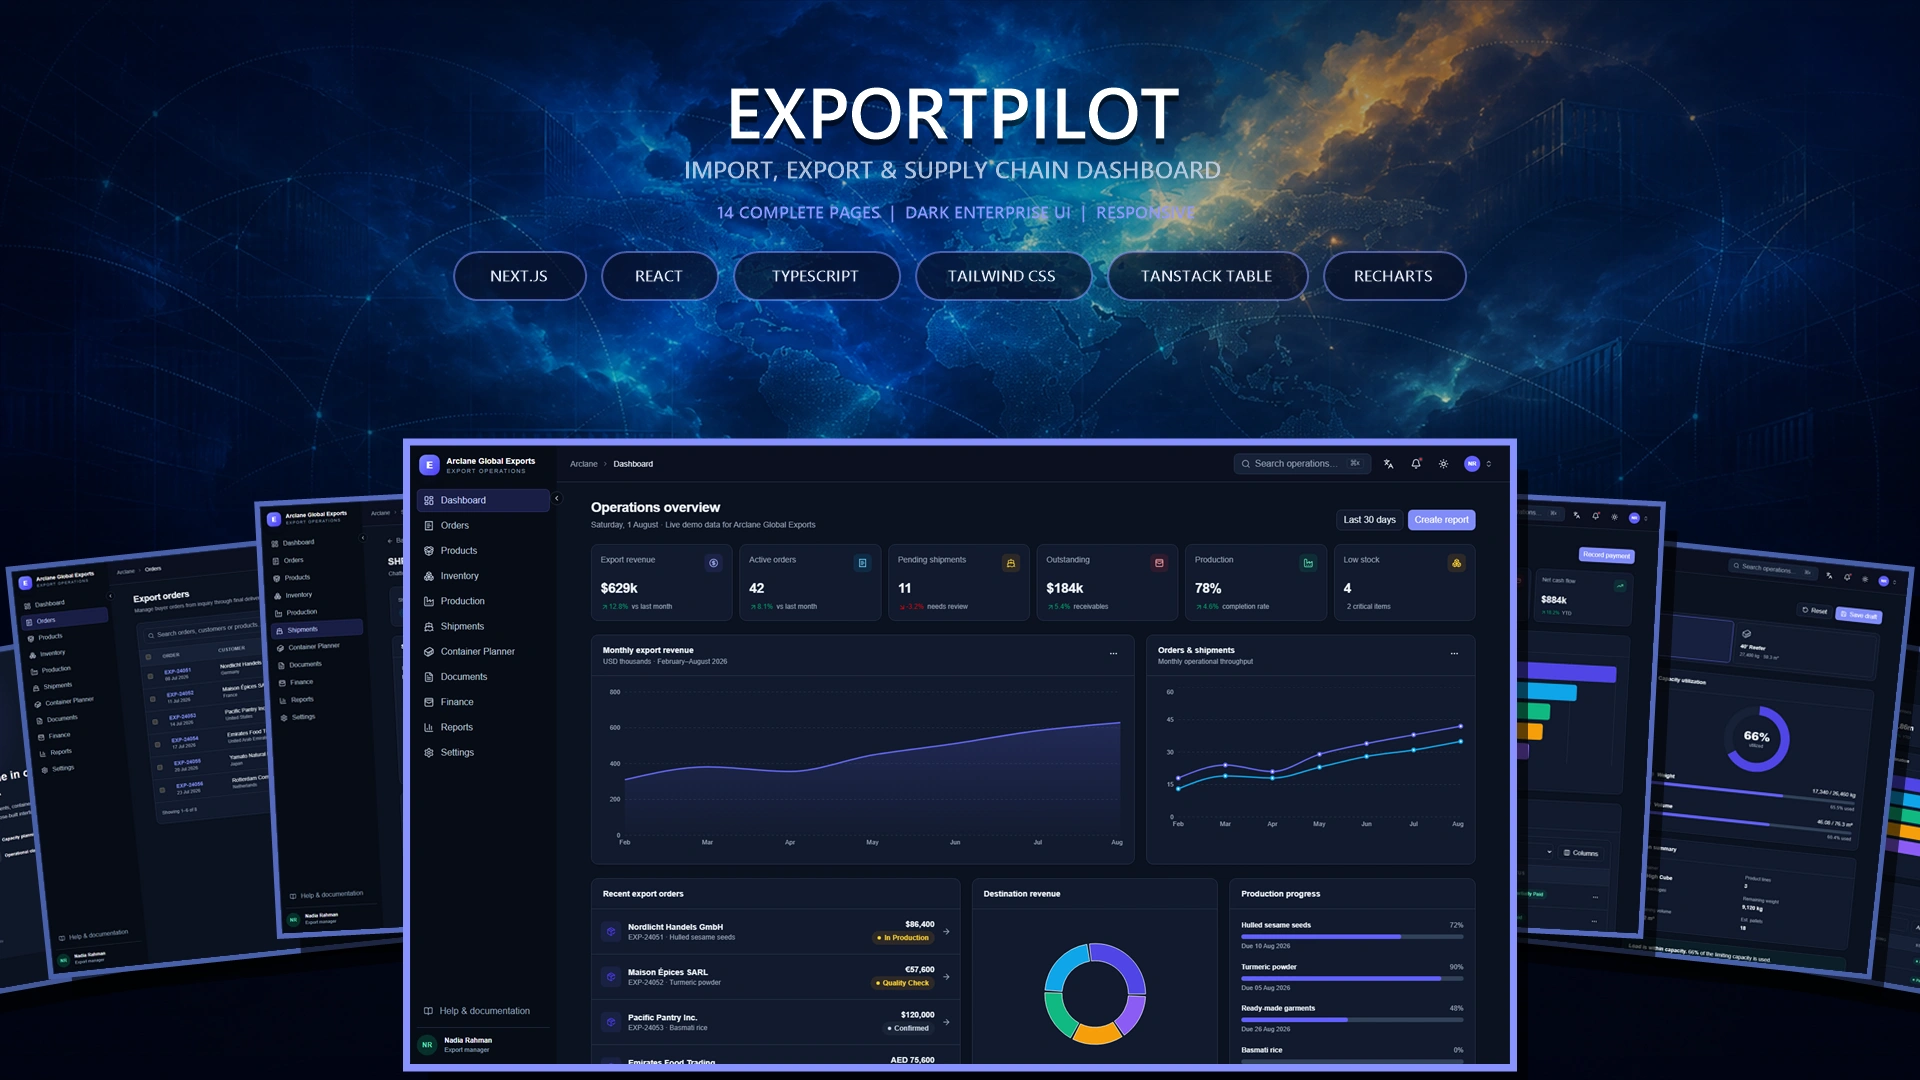The image size is (1920, 1080).
Task: Open the Help & documentation link
Action: click(477, 1011)
